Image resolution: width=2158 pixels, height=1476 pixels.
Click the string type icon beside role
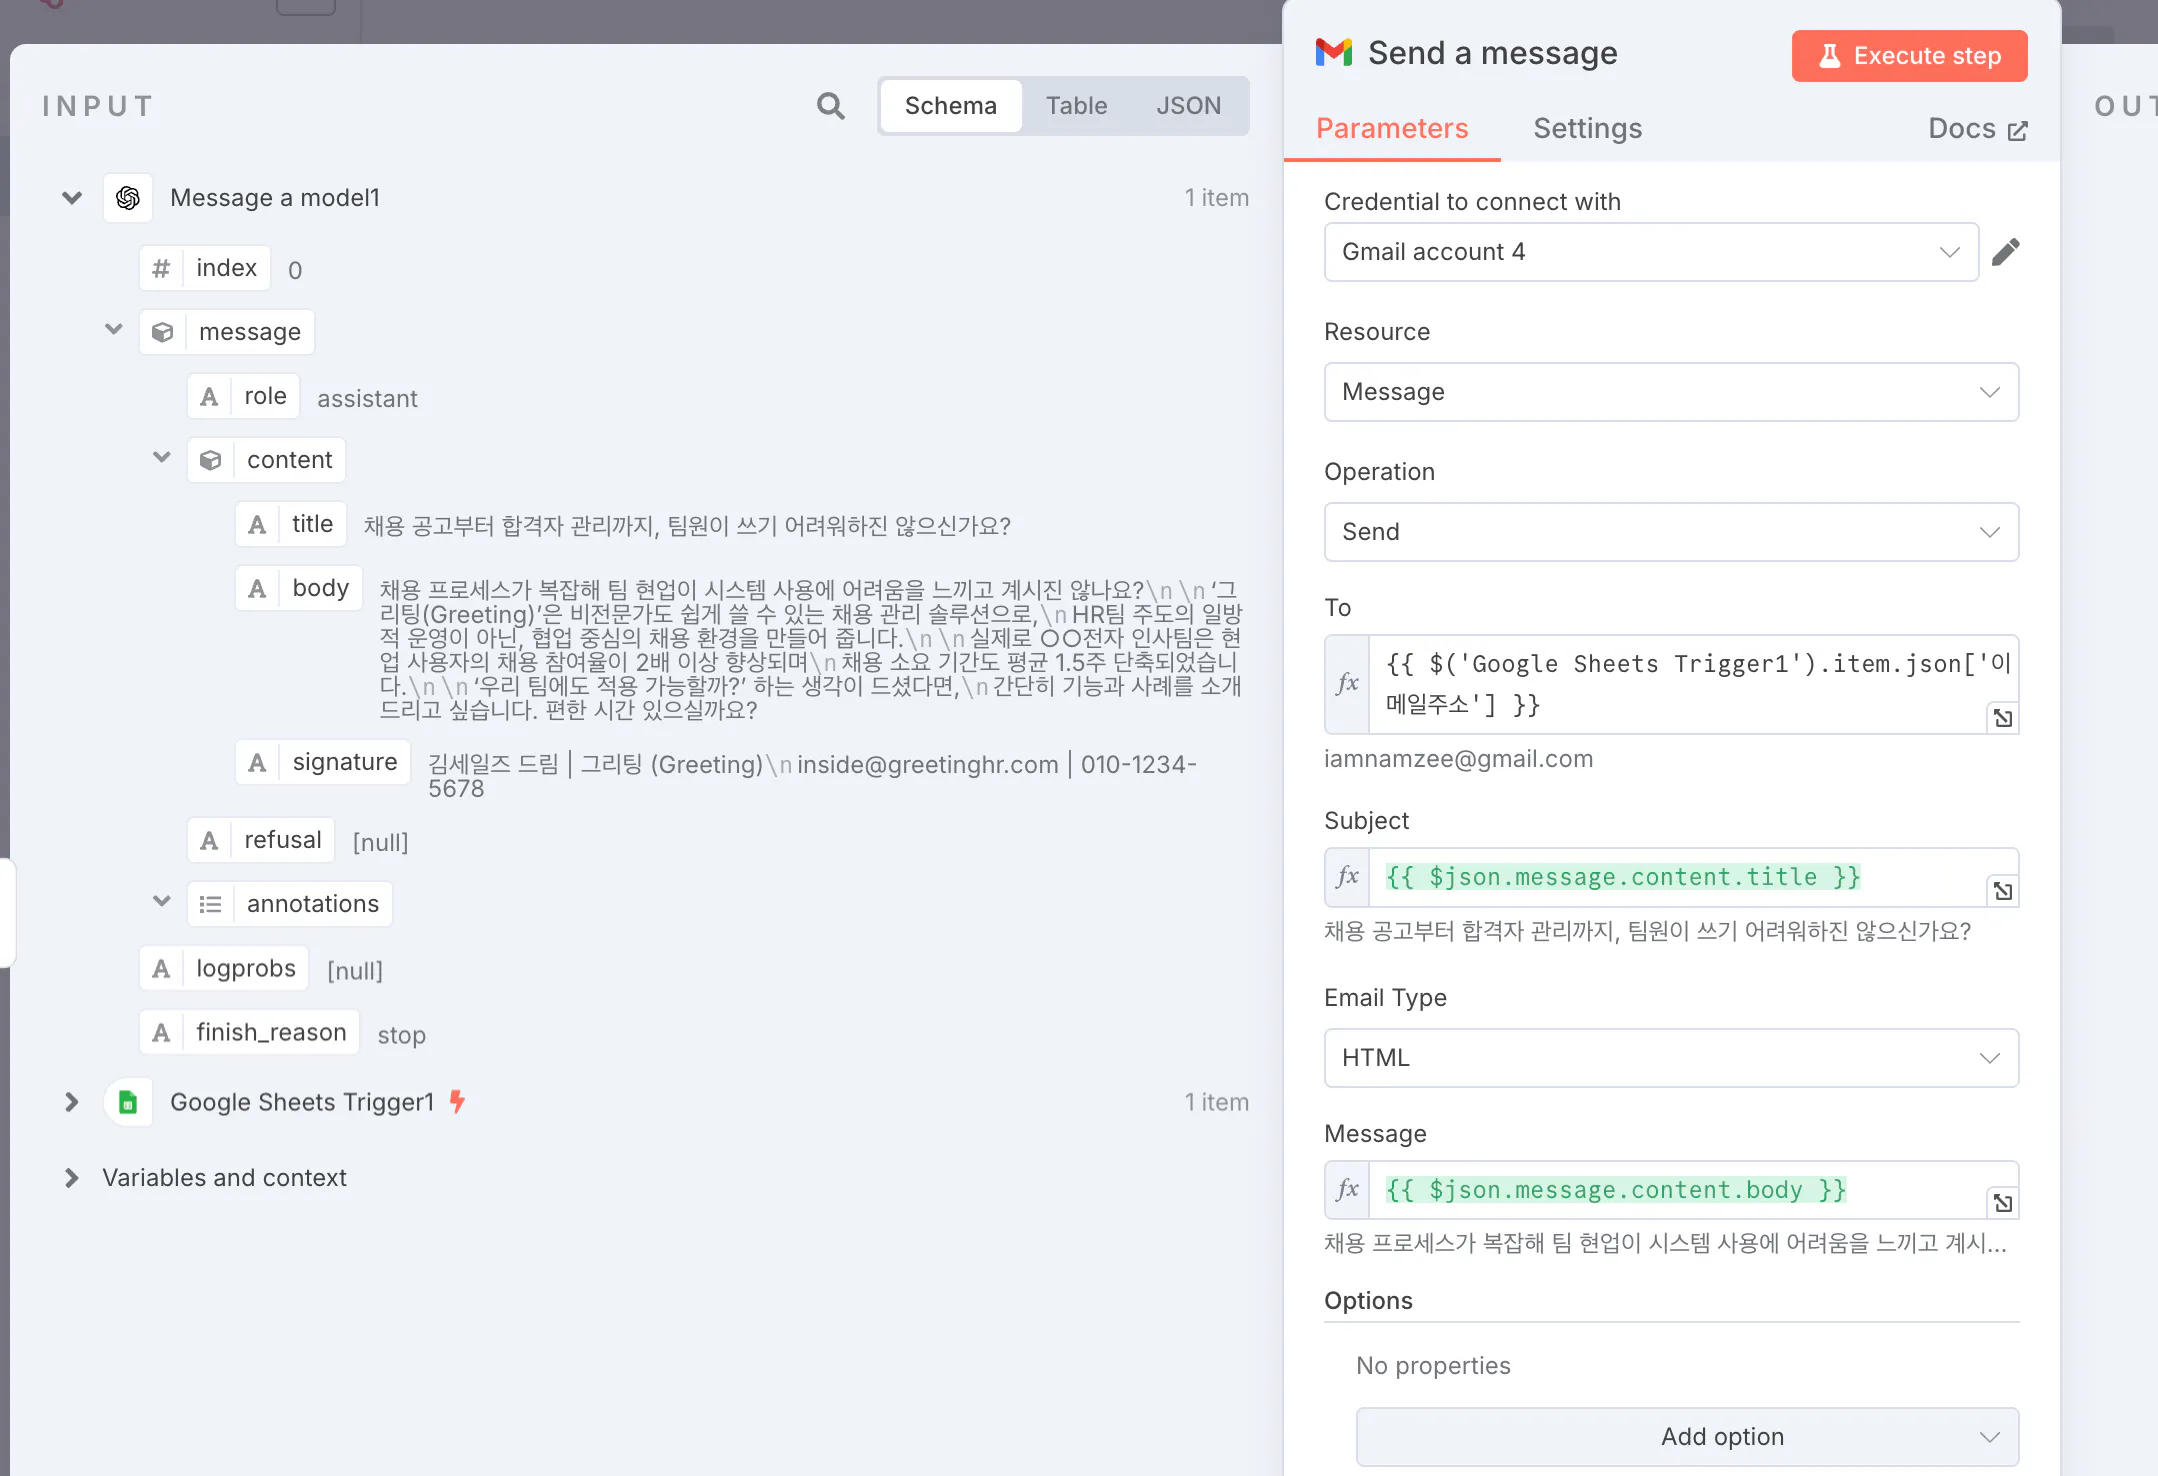tap(209, 396)
